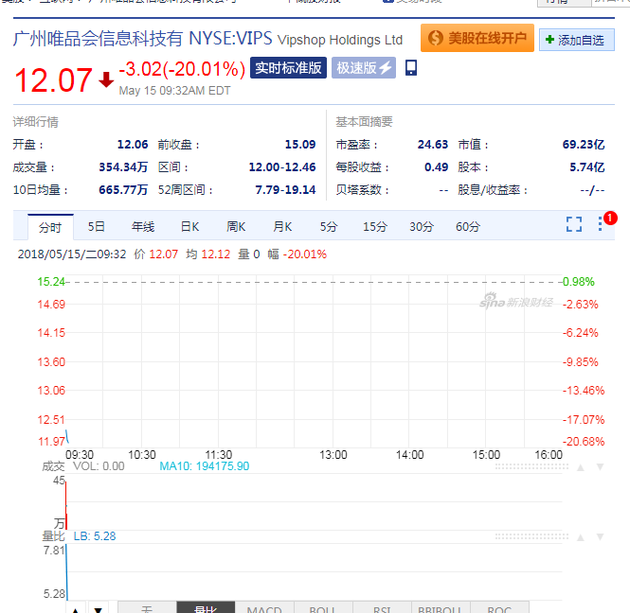Viewport: 630px width, 613px height.
Task: Open the 年线 chart tab
Action: (143, 227)
